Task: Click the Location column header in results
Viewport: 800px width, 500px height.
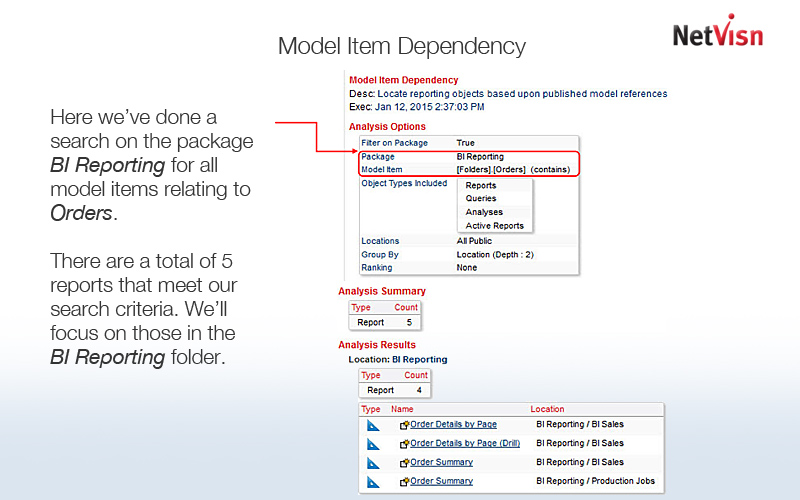Action: click(x=547, y=409)
